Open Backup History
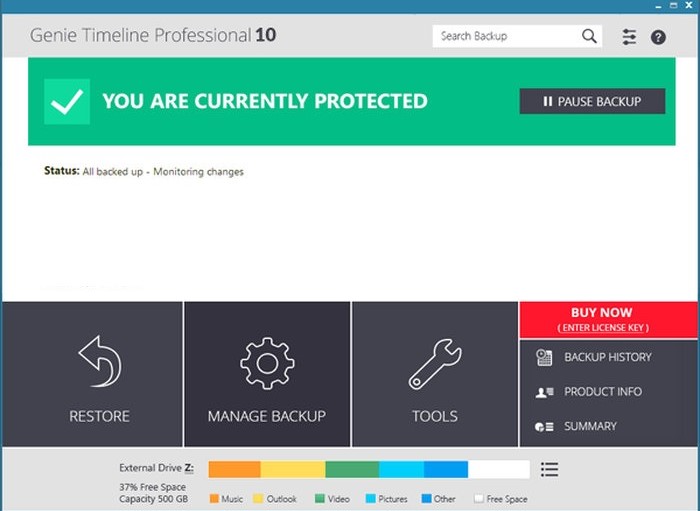Image resolution: width=700 pixels, height=511 pixels. pos(608,357)
